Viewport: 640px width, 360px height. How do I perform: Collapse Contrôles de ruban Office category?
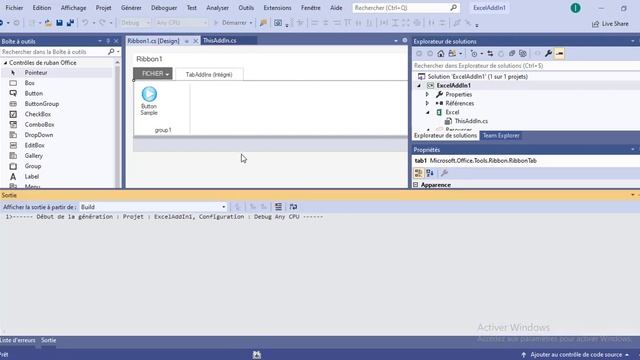coord(6,63)
